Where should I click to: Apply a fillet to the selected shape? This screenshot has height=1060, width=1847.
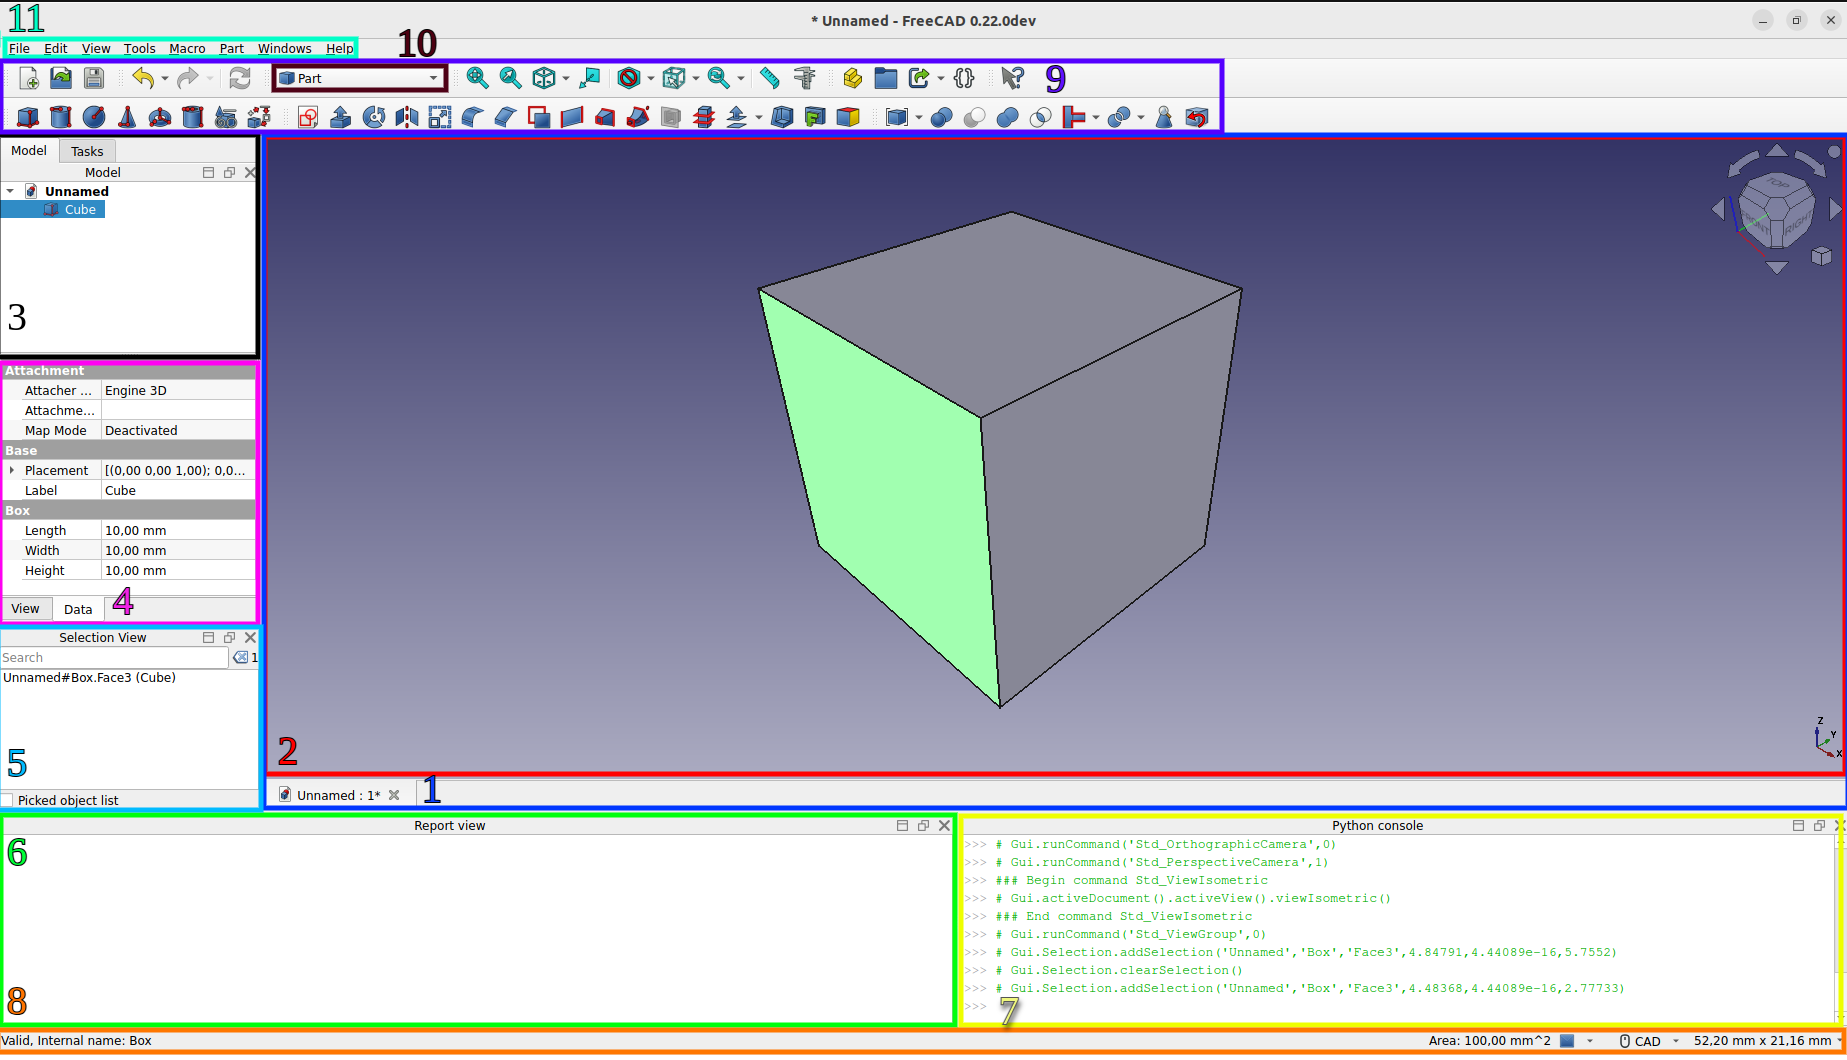point(471,117)
